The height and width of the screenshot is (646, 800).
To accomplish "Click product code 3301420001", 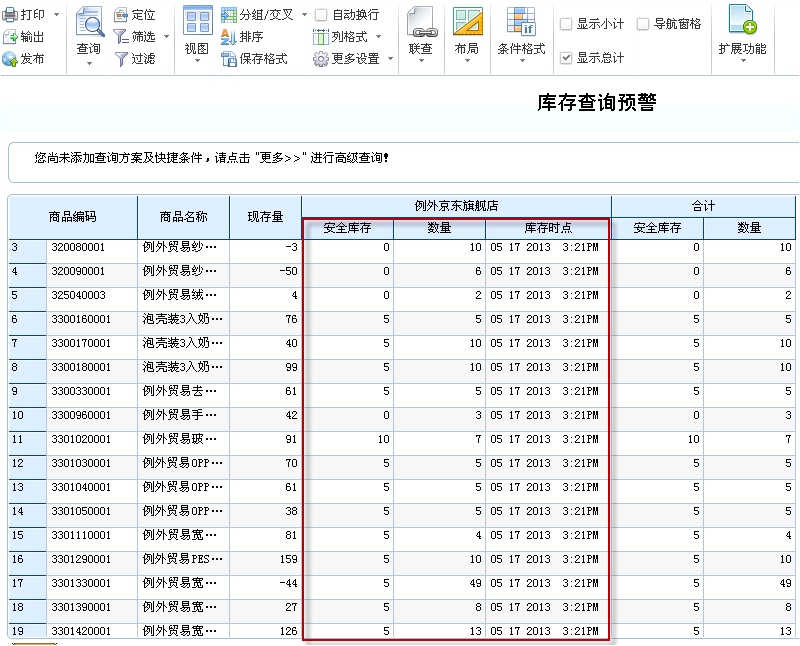I will point(81,631).
